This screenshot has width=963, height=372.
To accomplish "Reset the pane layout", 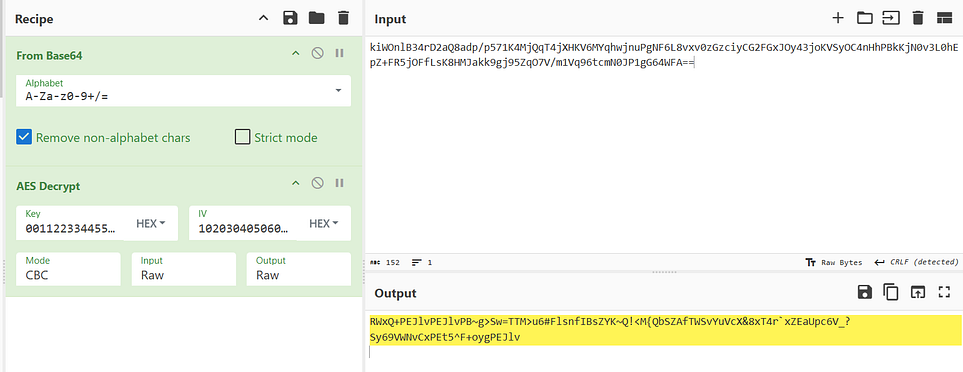I will pyautogui.click(x=944, y=18).
